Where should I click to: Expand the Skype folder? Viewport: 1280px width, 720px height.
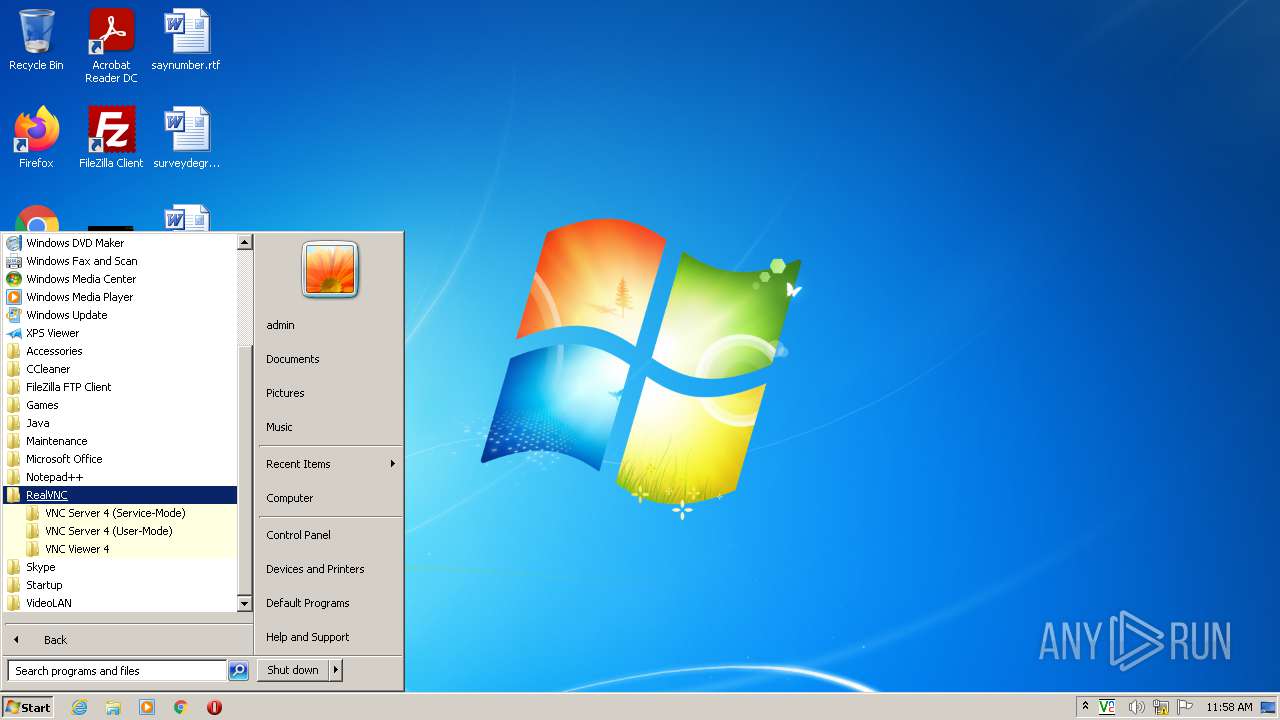pos(120,567)
